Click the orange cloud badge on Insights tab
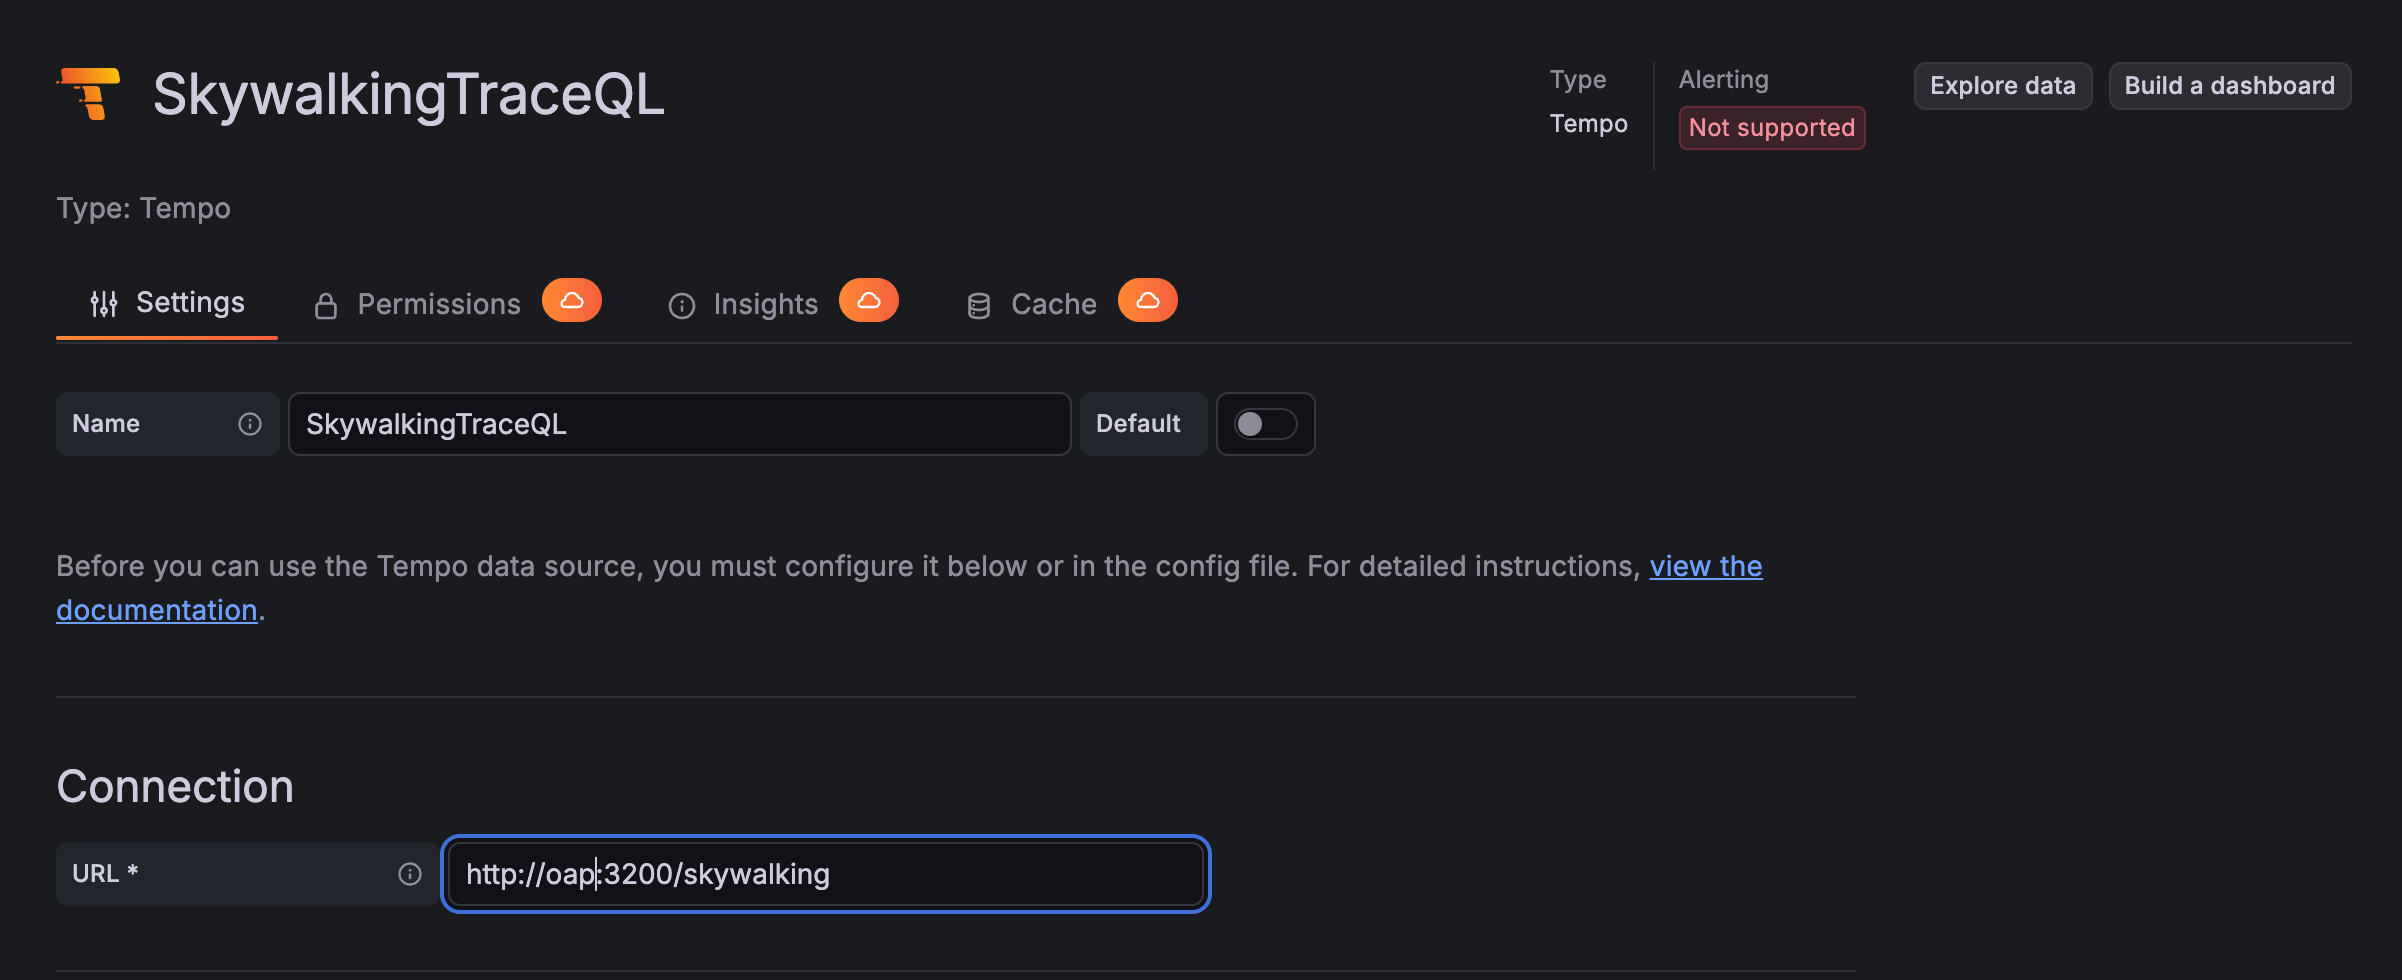This screenshot has width=2402, height=980. coord(869,300)
